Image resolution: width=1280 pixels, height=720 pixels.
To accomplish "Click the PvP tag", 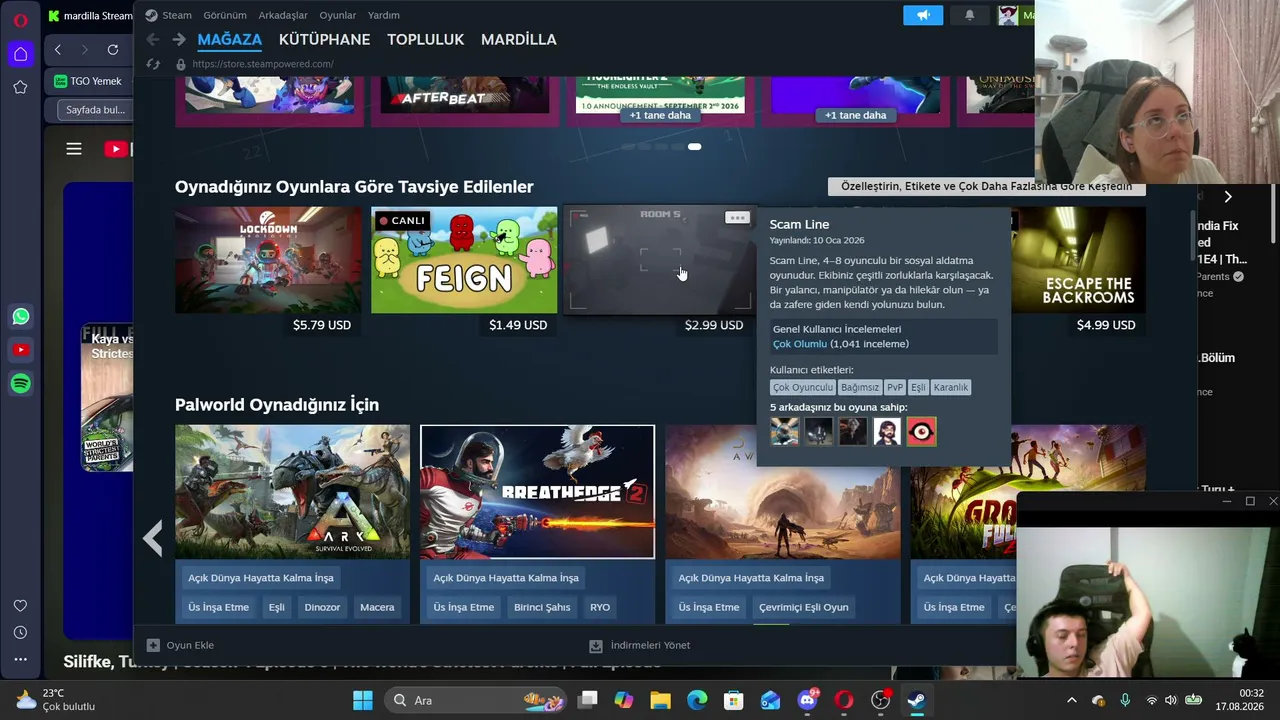I will (895, 387).
